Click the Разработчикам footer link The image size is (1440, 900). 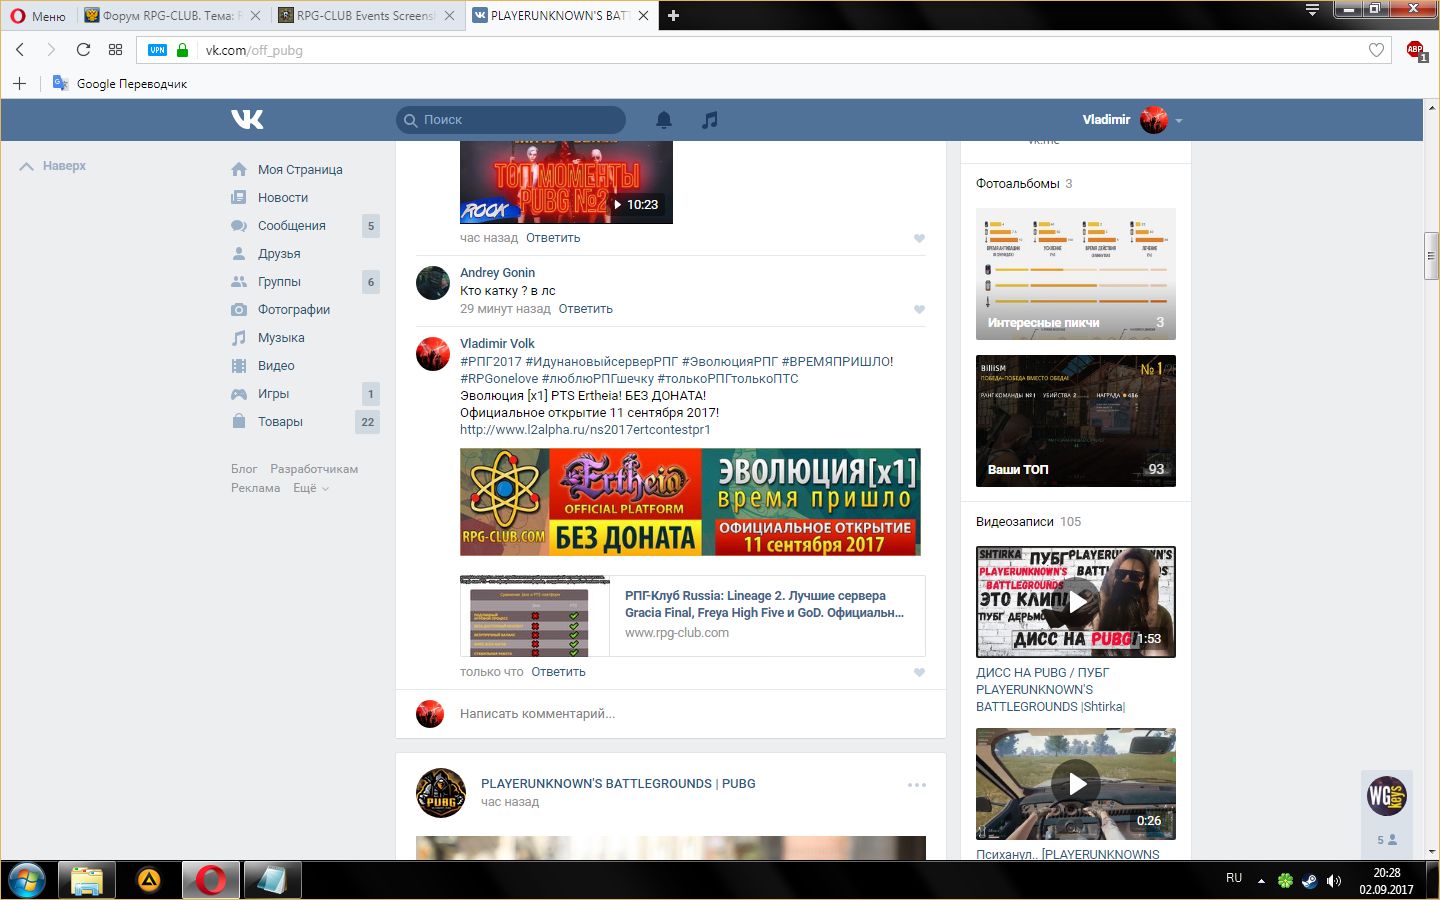coord(314,468)
